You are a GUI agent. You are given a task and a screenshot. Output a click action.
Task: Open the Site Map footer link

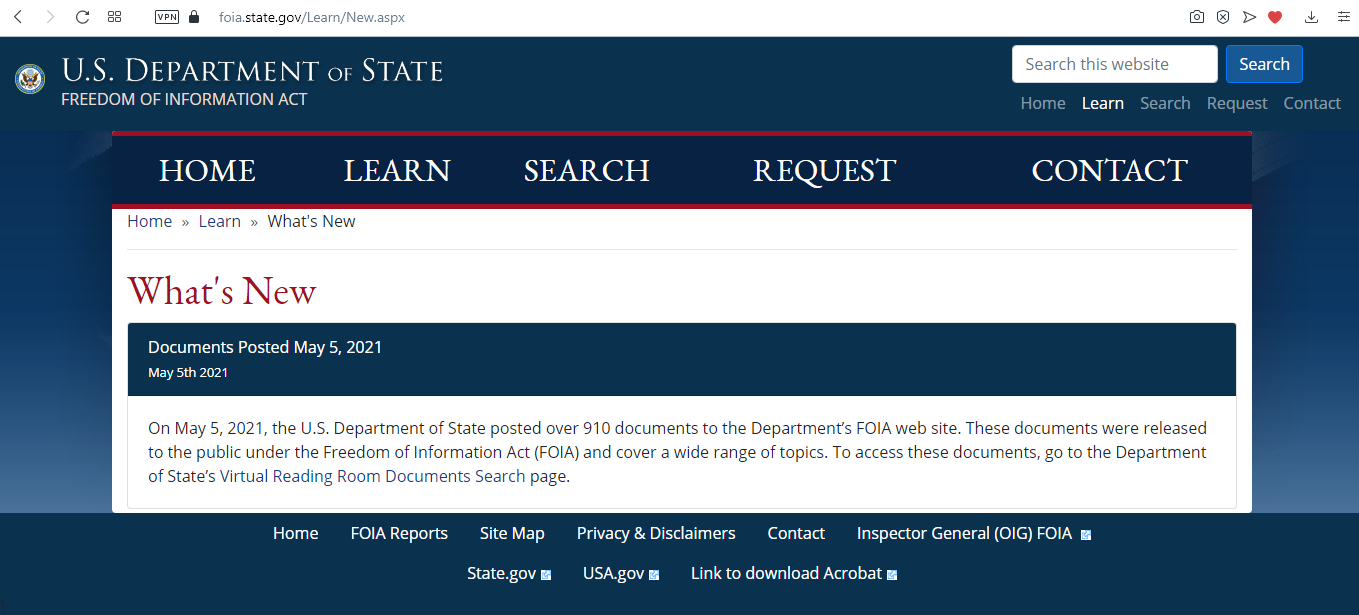pyautogui.click(x=512, y=533)
